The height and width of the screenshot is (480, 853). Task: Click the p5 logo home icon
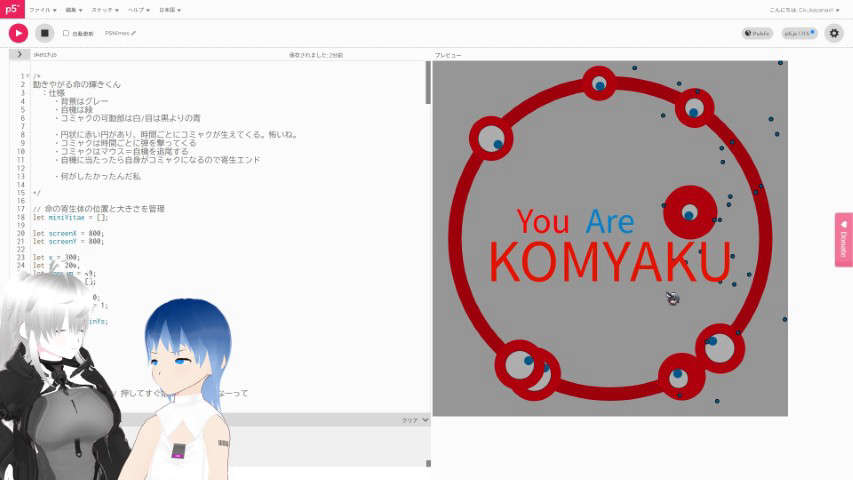click(14, 8)
